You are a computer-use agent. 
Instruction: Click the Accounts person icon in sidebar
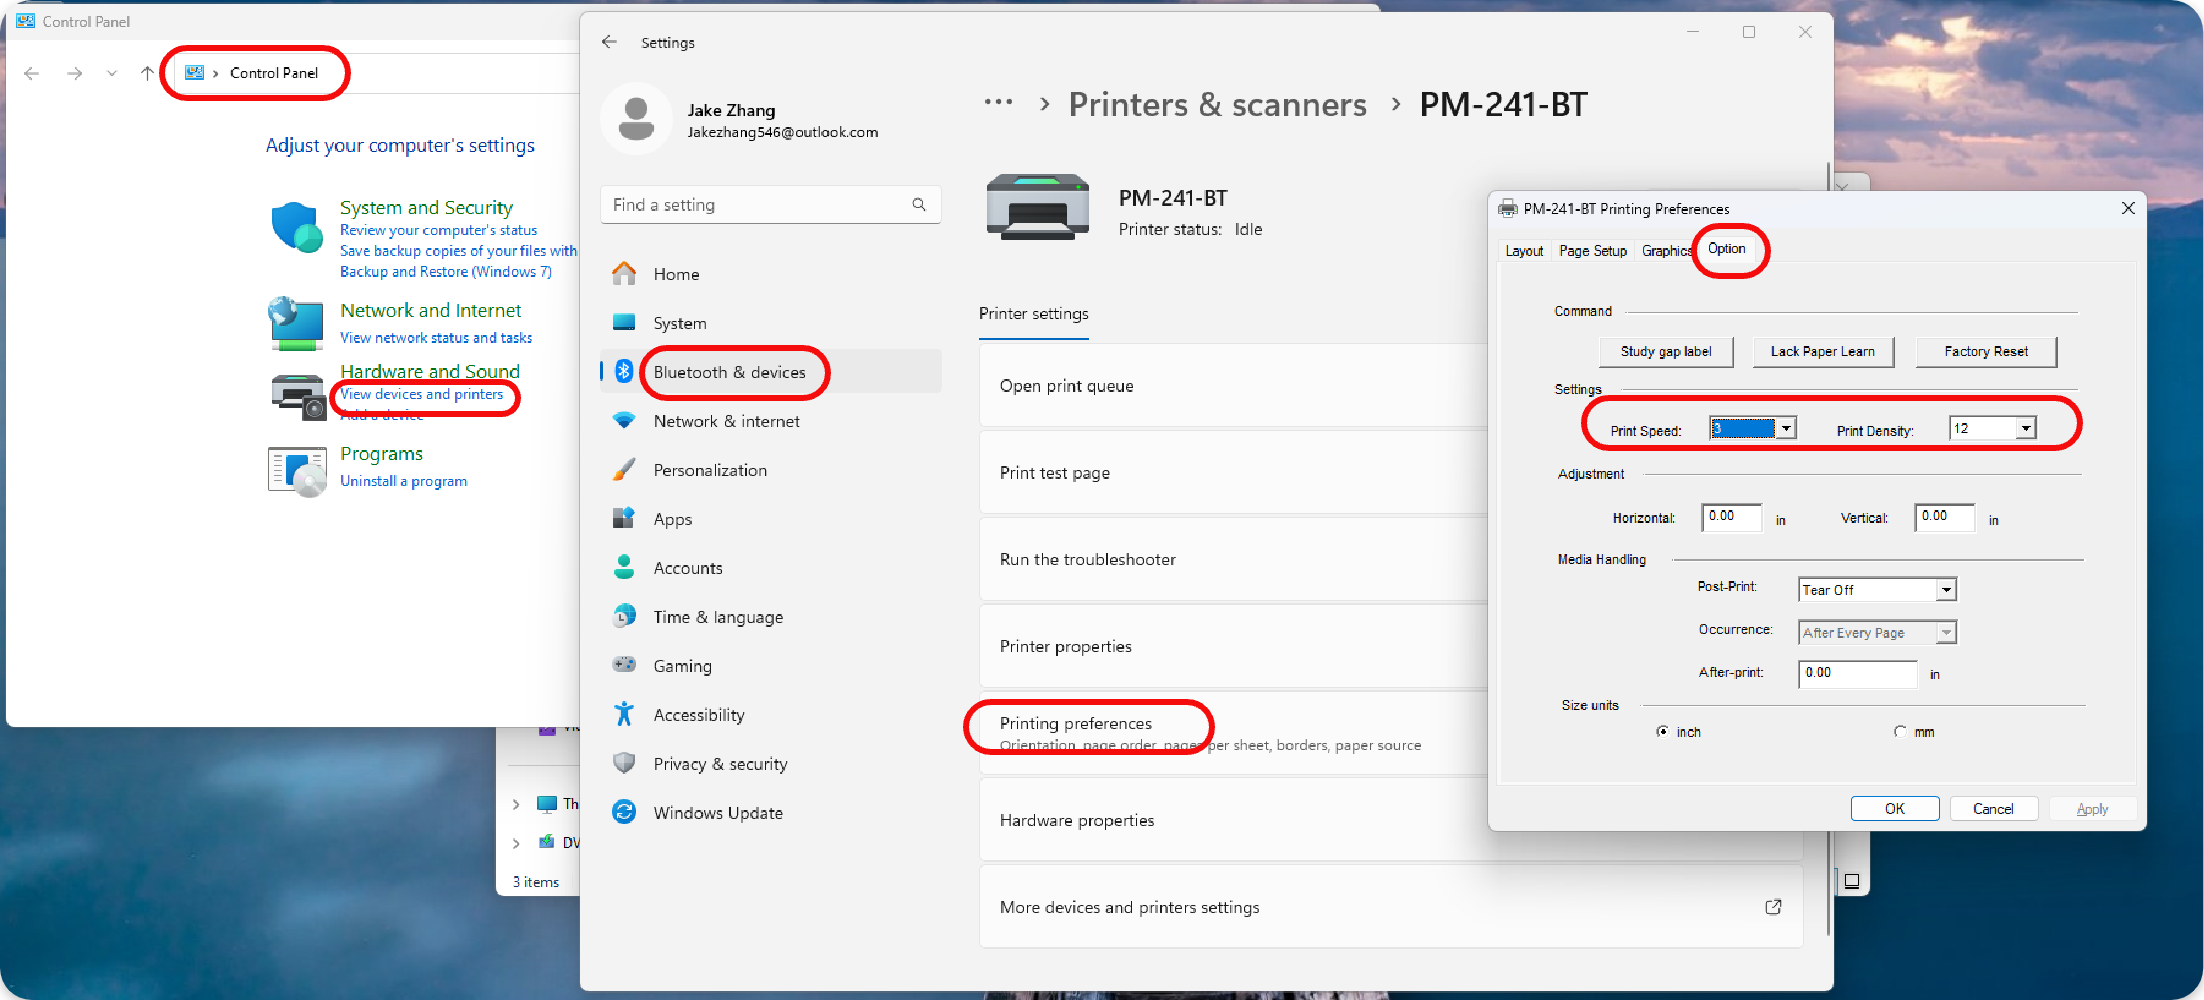coord(624,567)
